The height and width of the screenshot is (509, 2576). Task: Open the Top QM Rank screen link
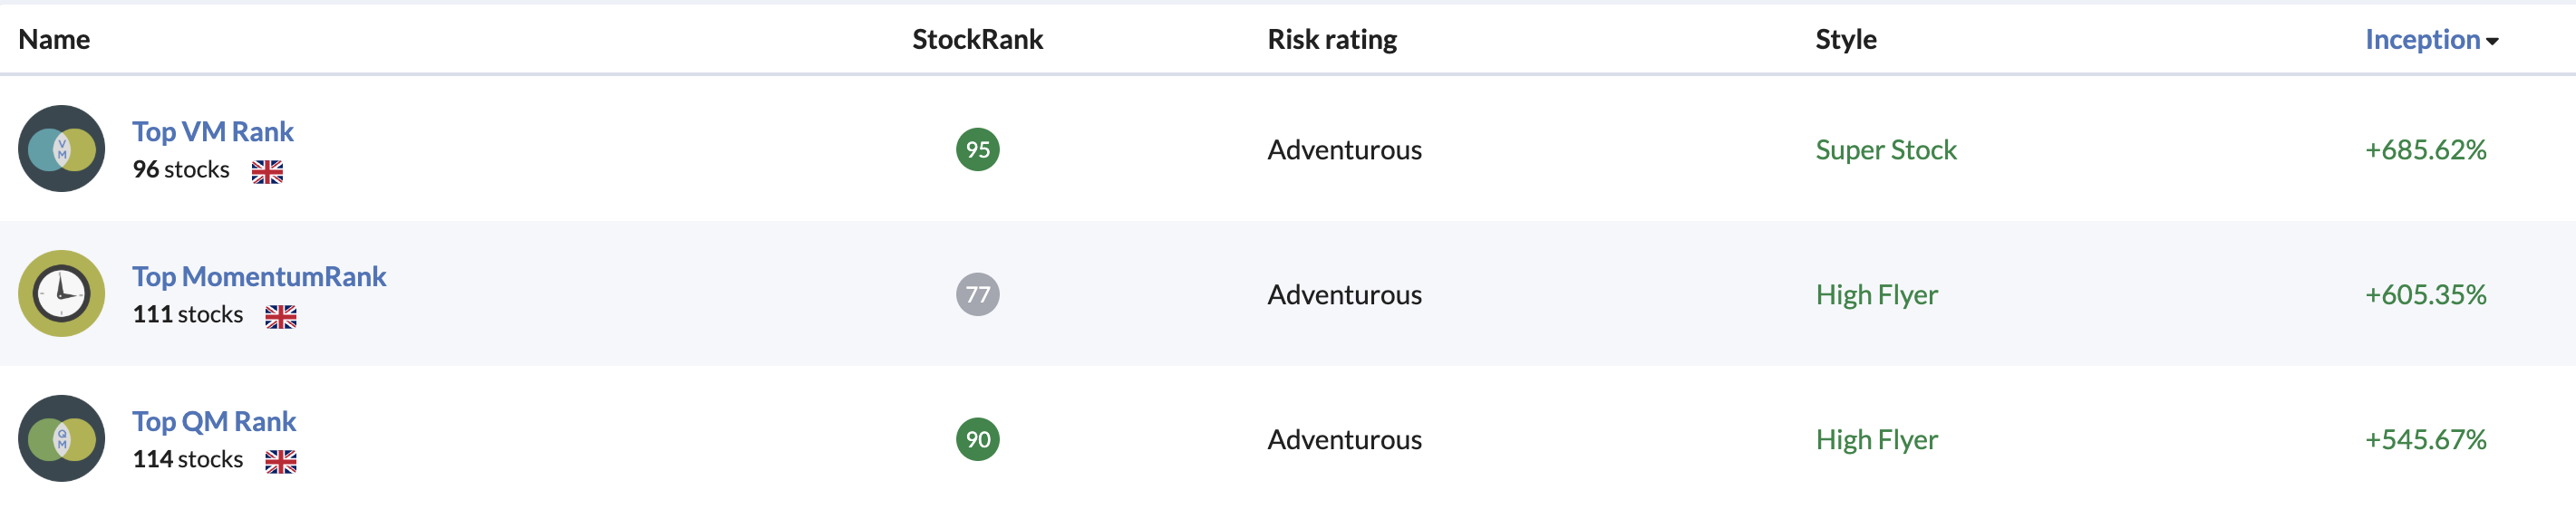click(214, 422)
